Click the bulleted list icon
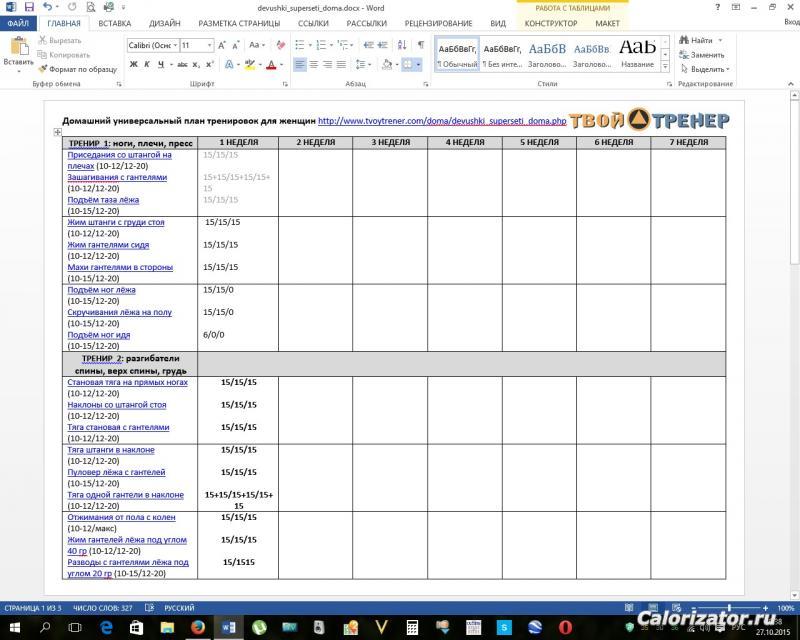This screenshot has height=640, width=800. click(x=300, y=45)
